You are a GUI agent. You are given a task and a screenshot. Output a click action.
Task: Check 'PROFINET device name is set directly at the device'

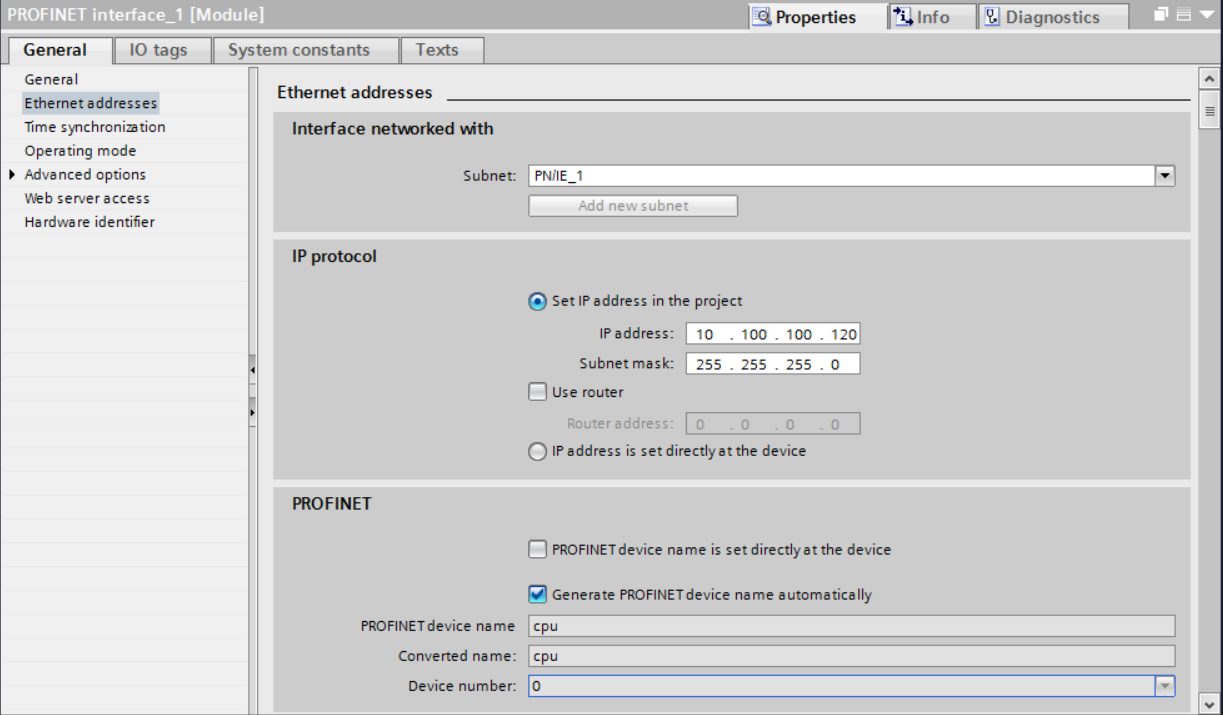coord(537,549)
